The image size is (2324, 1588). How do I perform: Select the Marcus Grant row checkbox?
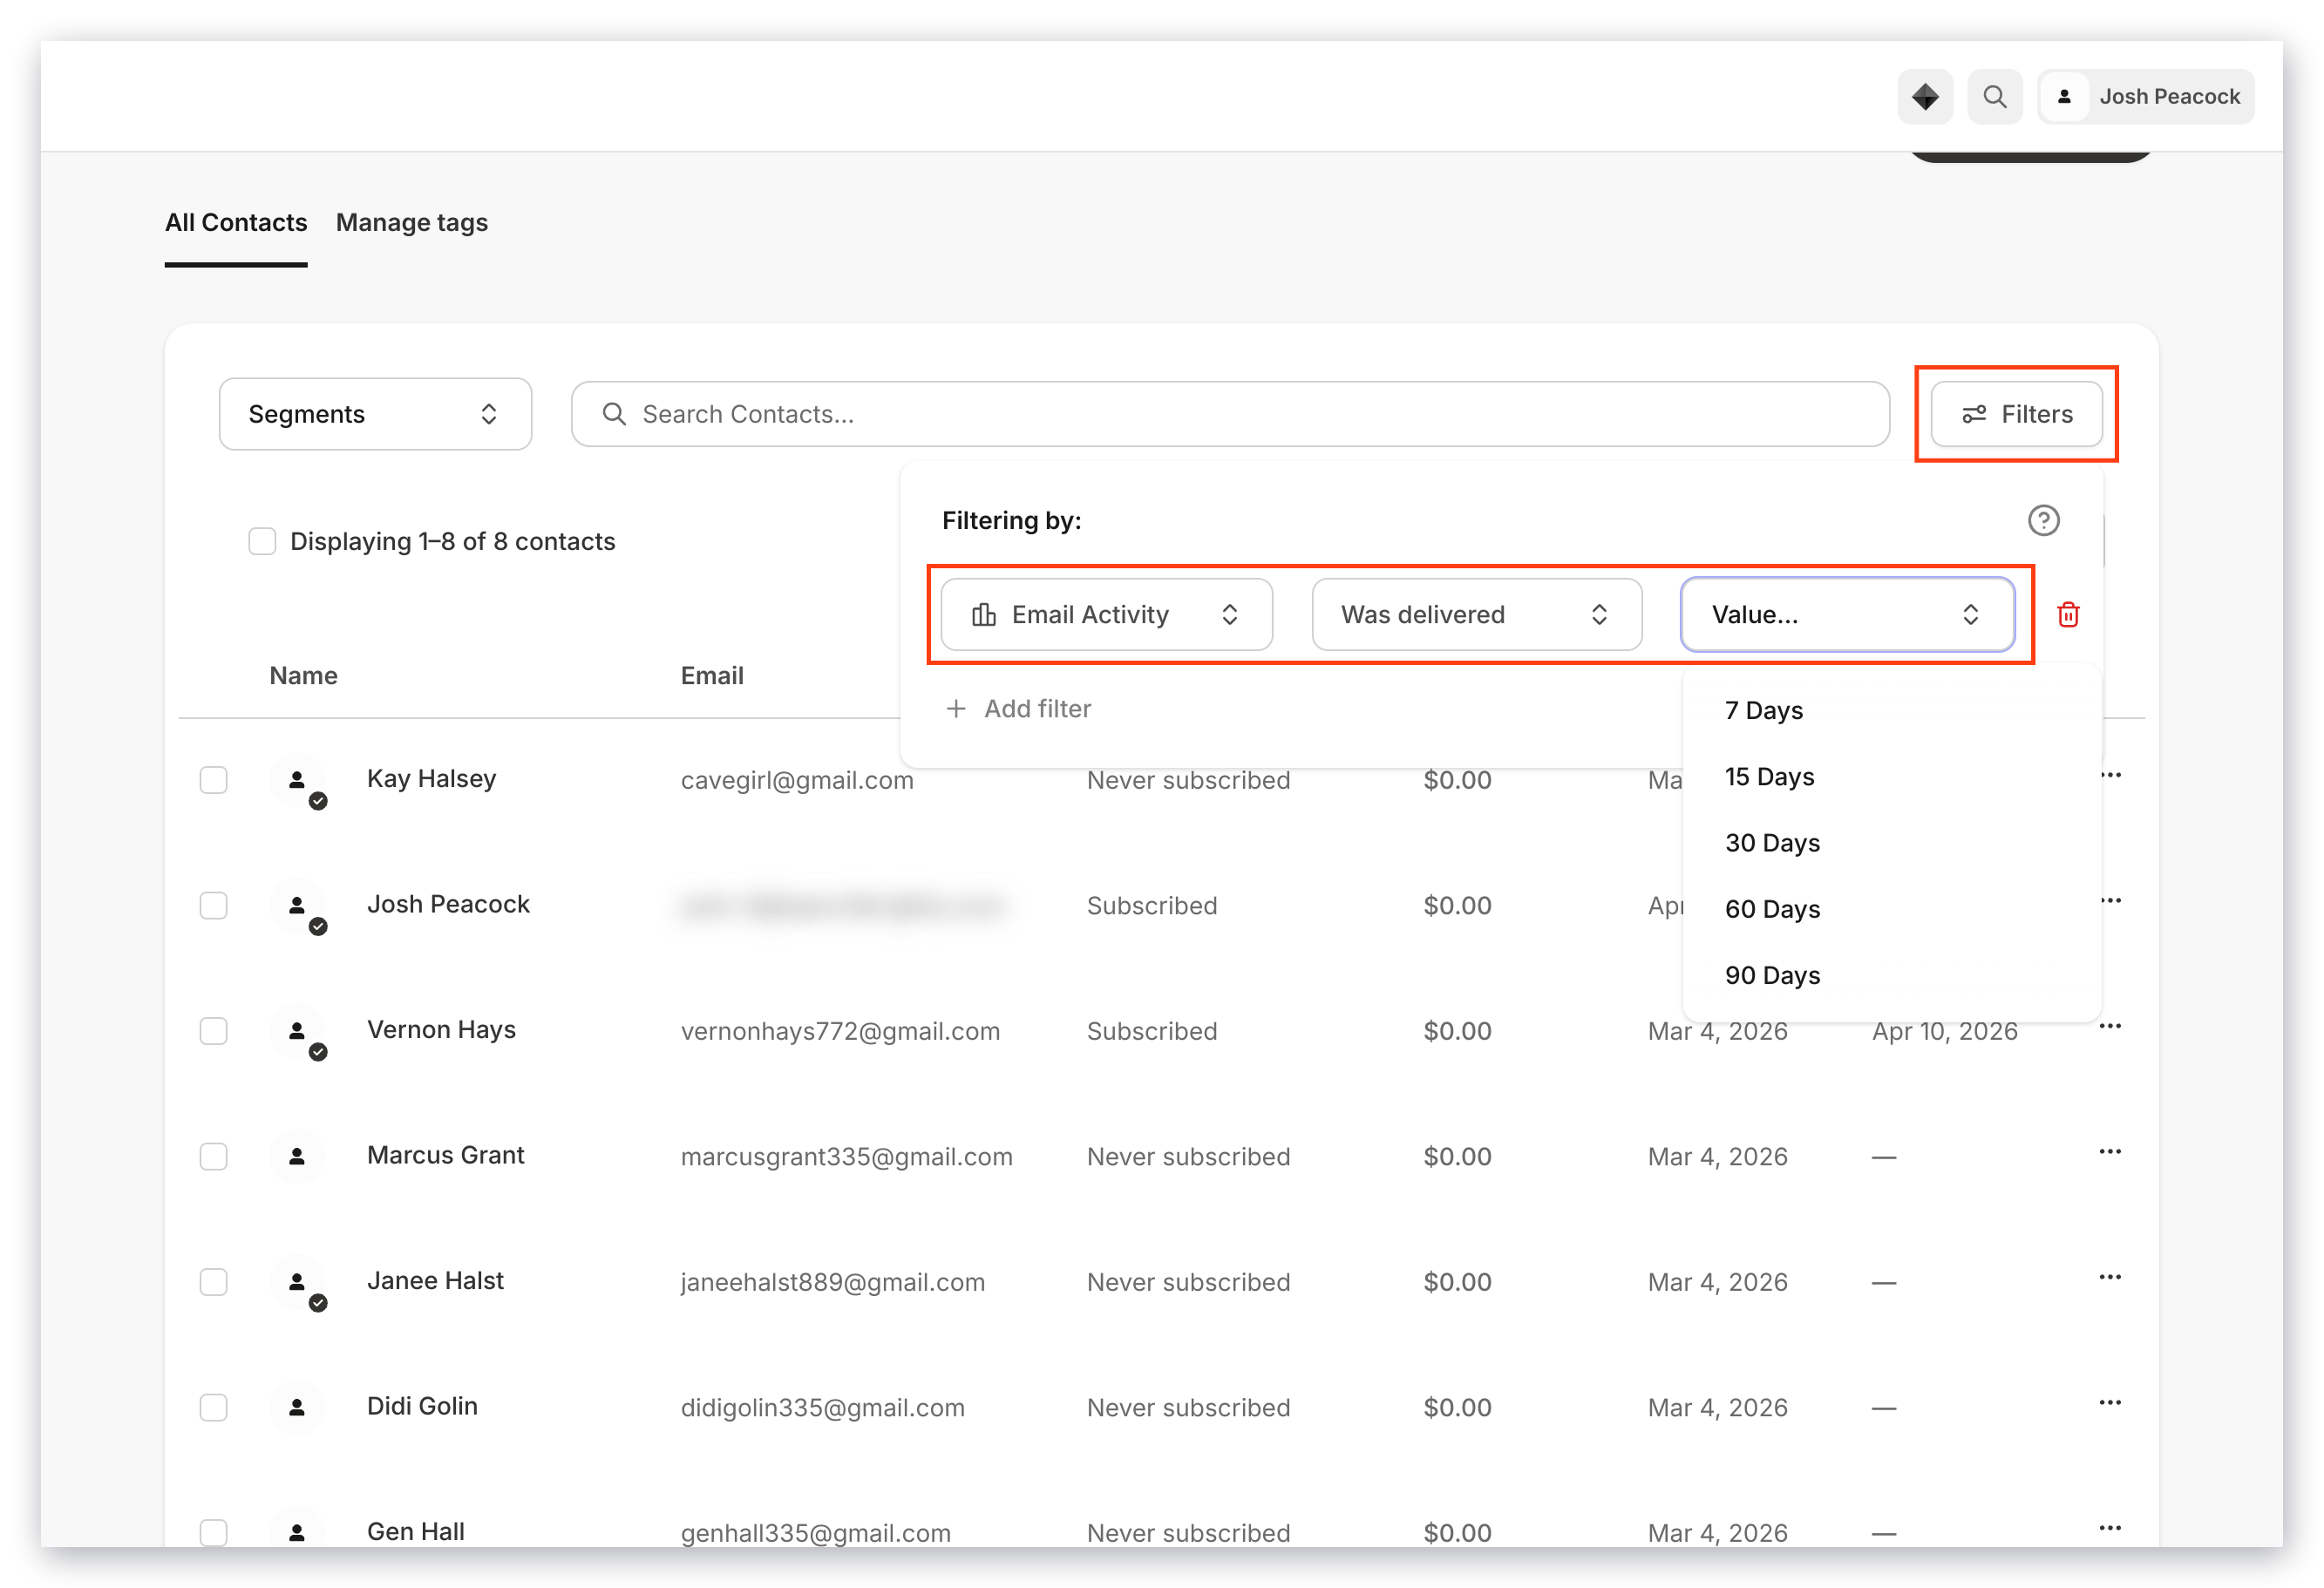coord(213,1156)
